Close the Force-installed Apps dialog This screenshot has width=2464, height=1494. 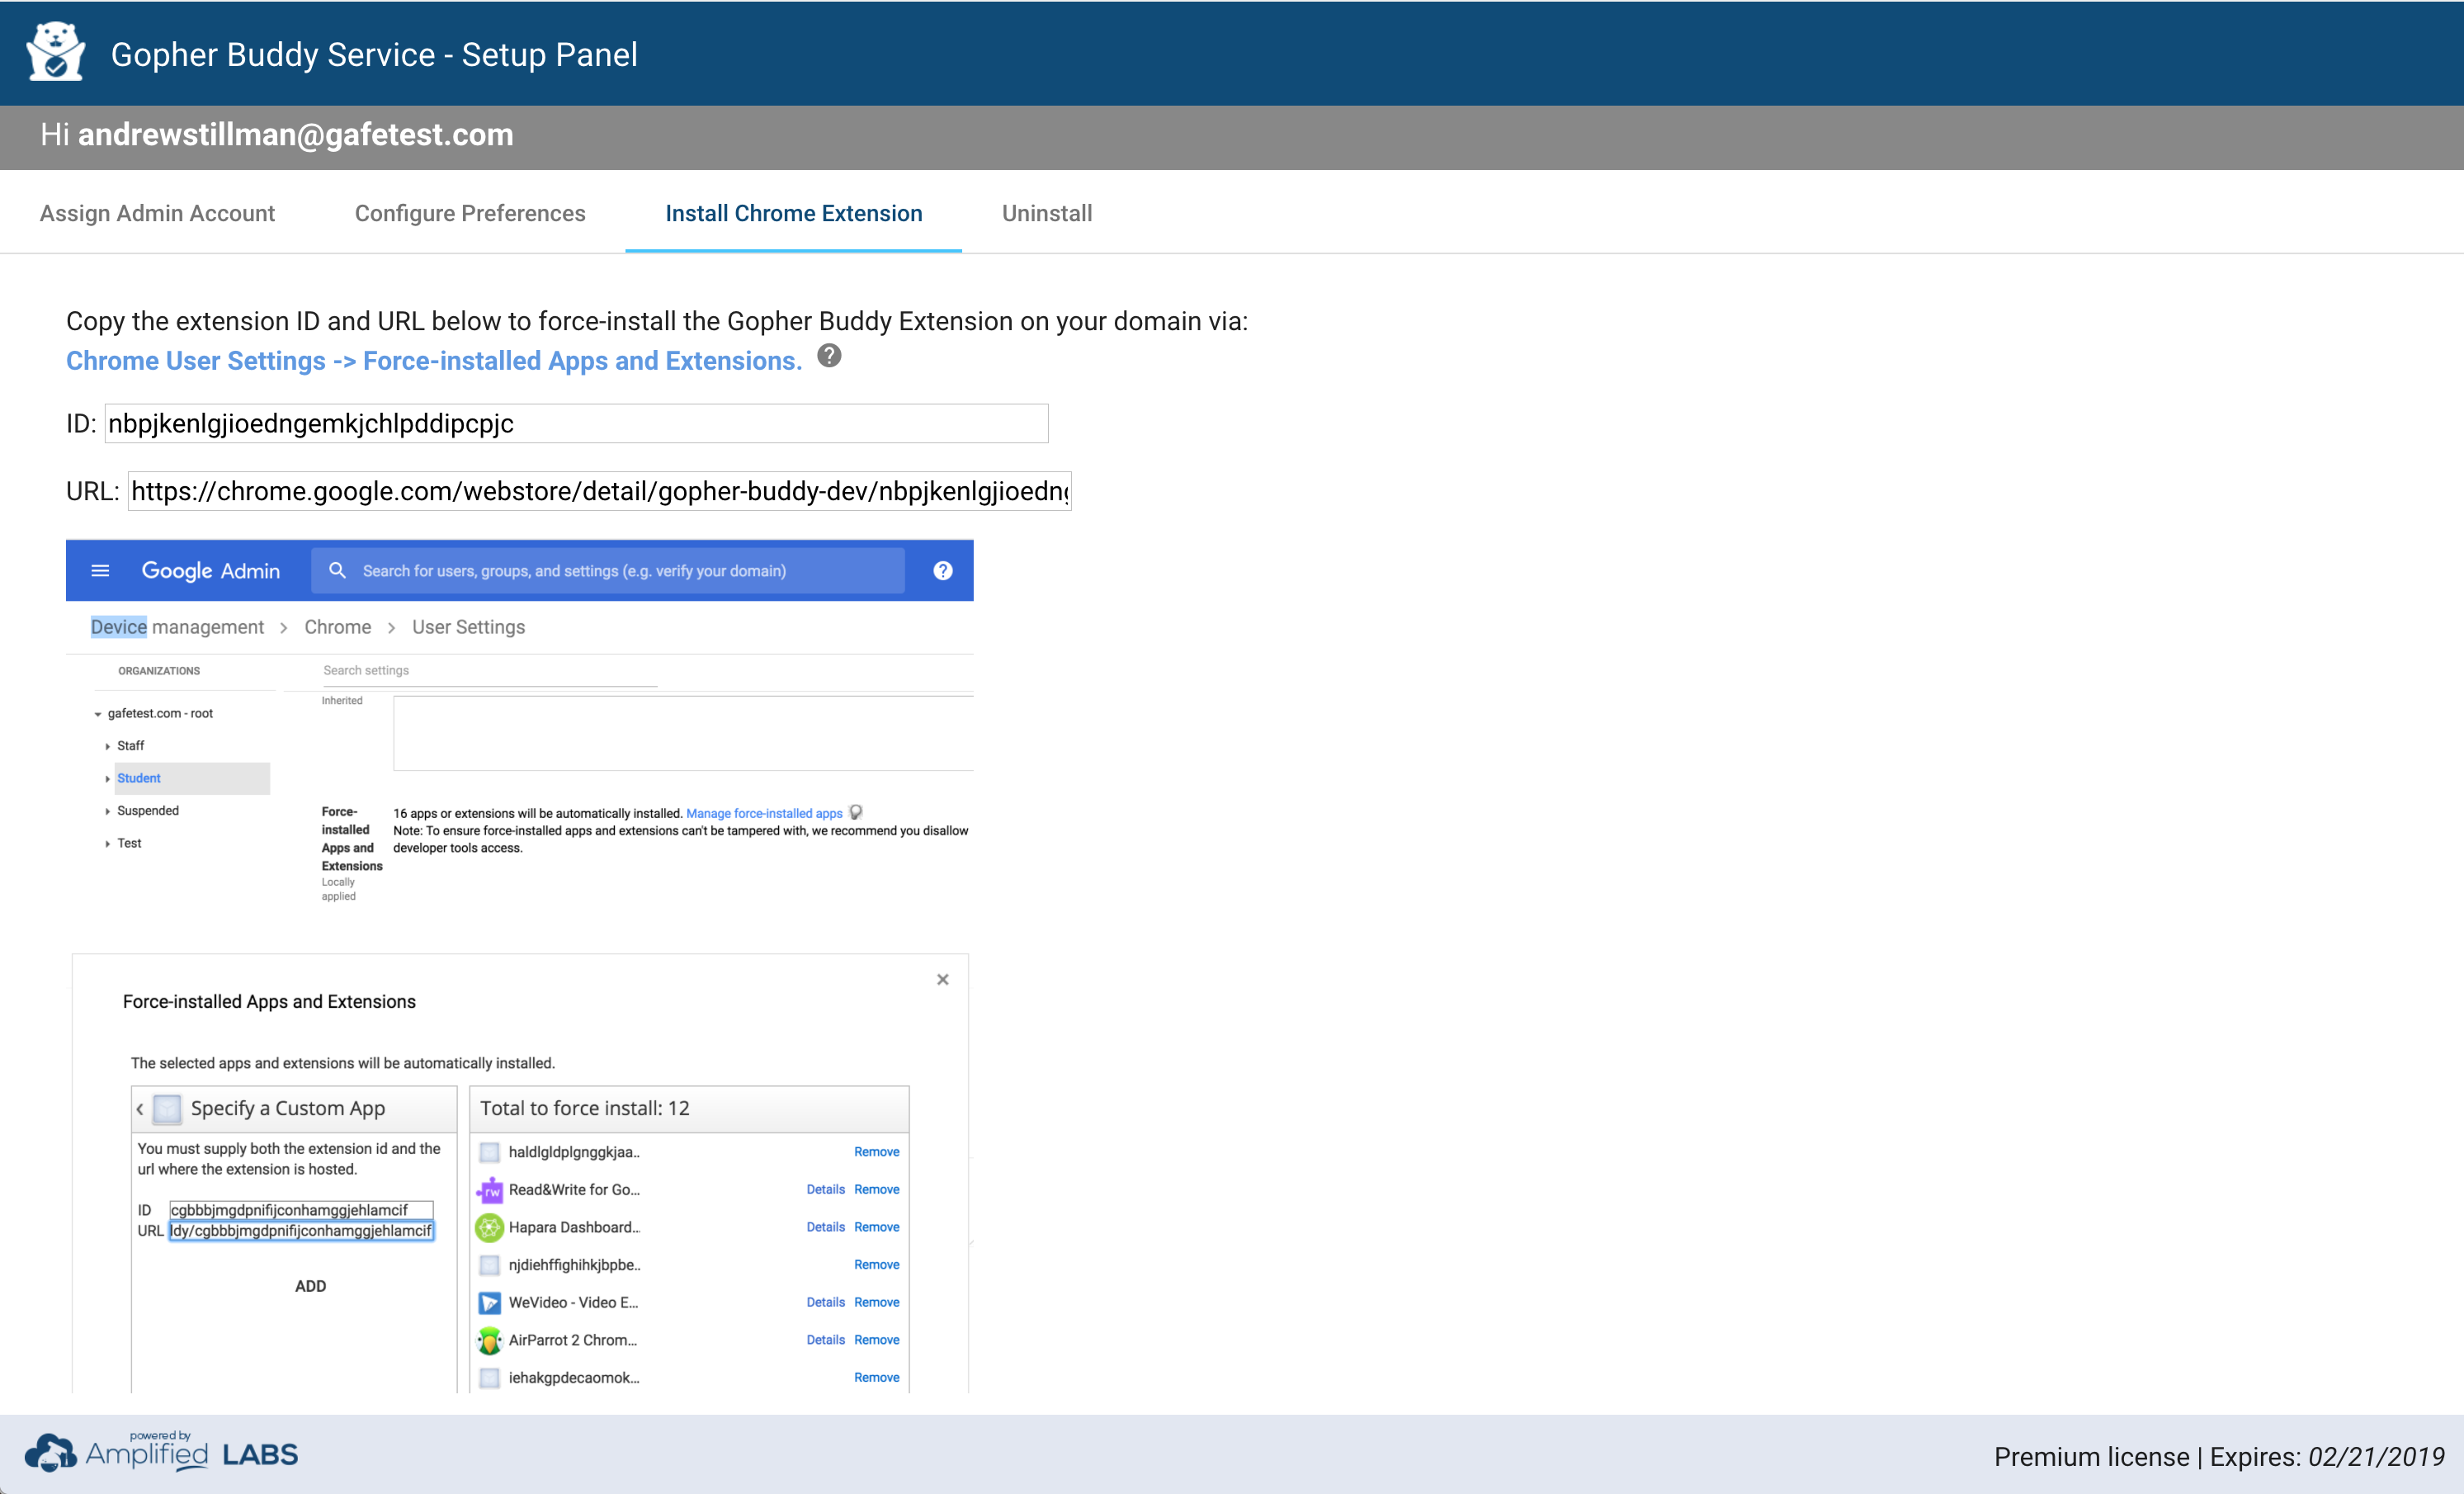tap(942, 980)
